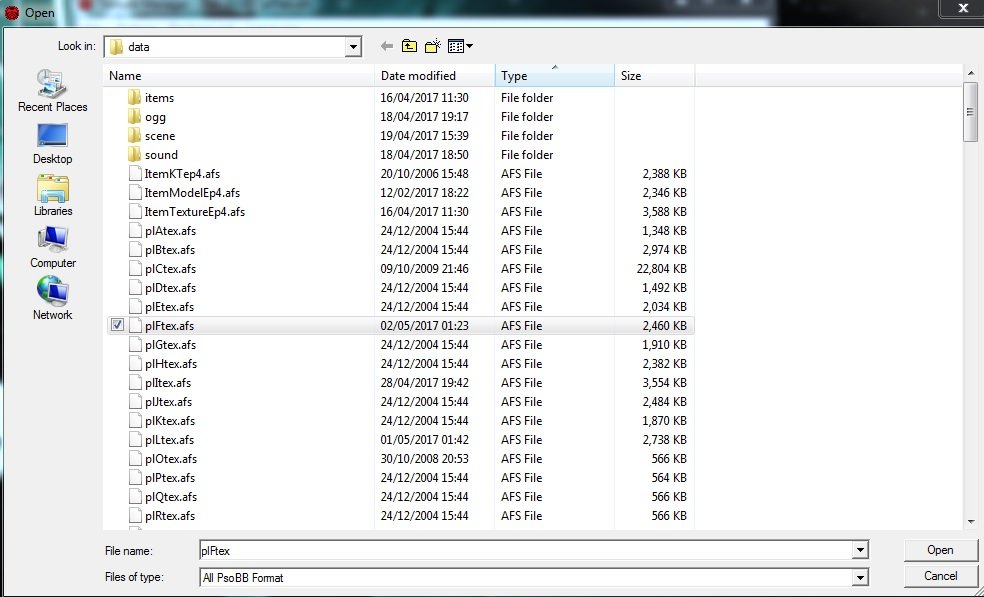Click date 28/04/2017 19:42
Viewport: 984px width, 597px height.
coord(424,382)
